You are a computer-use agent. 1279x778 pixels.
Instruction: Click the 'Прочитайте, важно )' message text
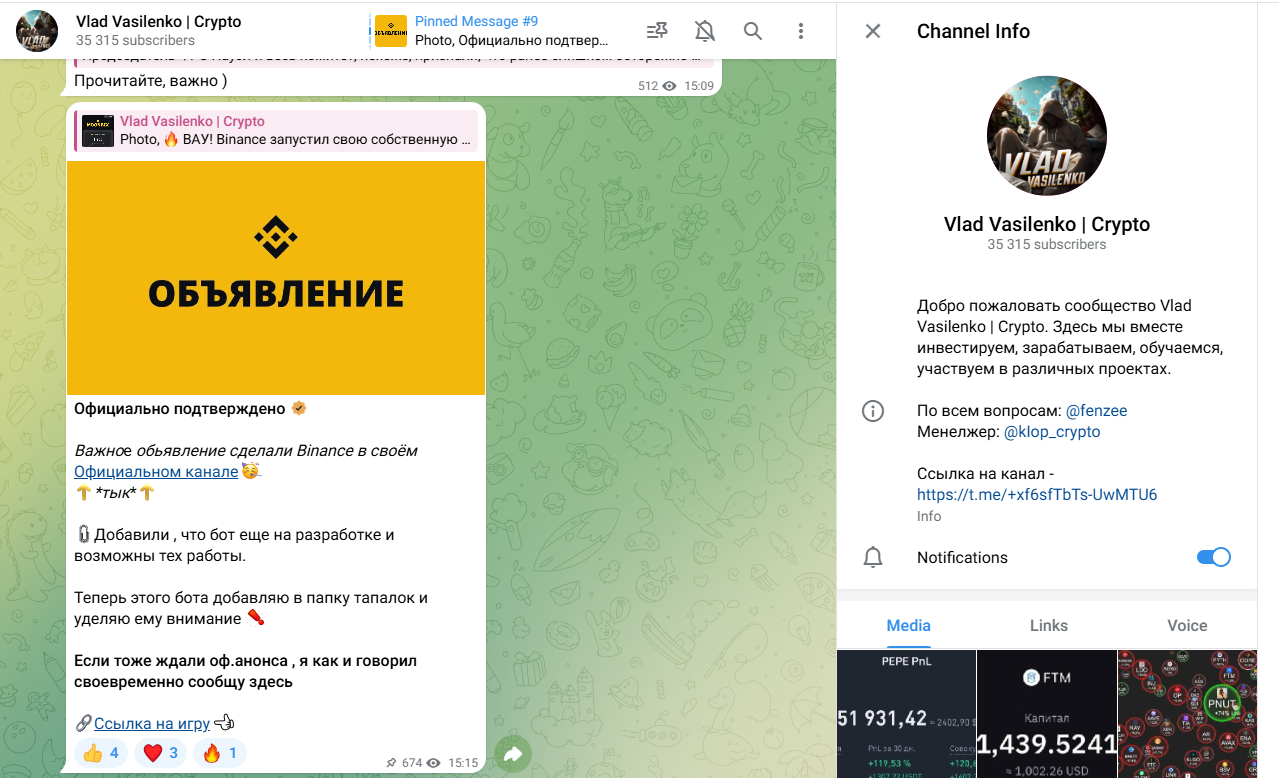coord(151,80)
